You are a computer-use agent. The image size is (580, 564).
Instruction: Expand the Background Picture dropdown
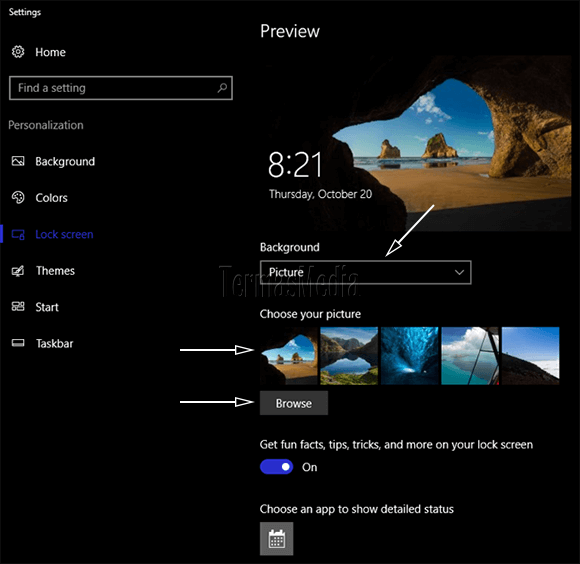[365, 272]
